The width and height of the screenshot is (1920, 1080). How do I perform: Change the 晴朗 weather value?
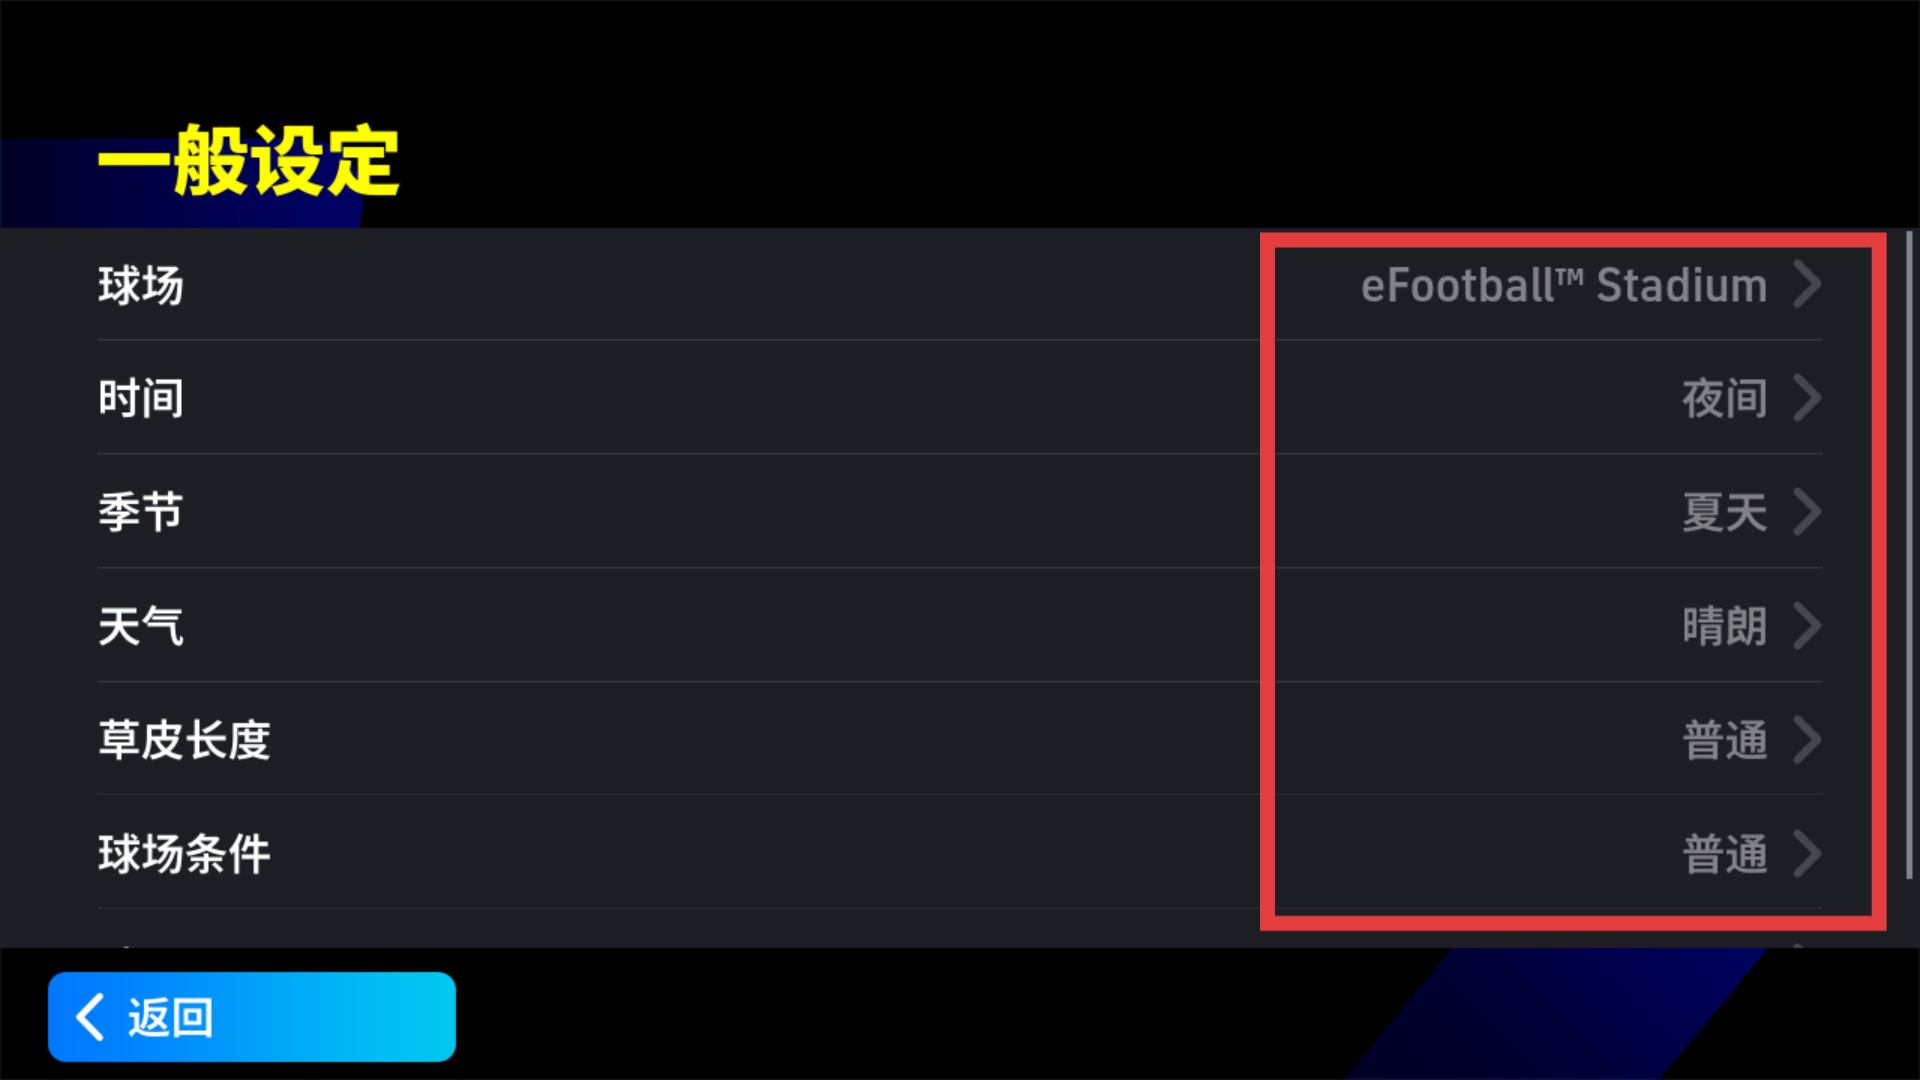1724,627
